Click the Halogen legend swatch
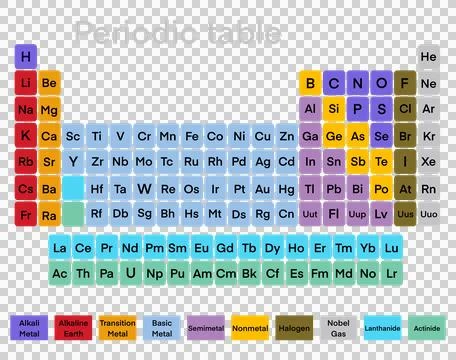 click(x=294, y=328)
